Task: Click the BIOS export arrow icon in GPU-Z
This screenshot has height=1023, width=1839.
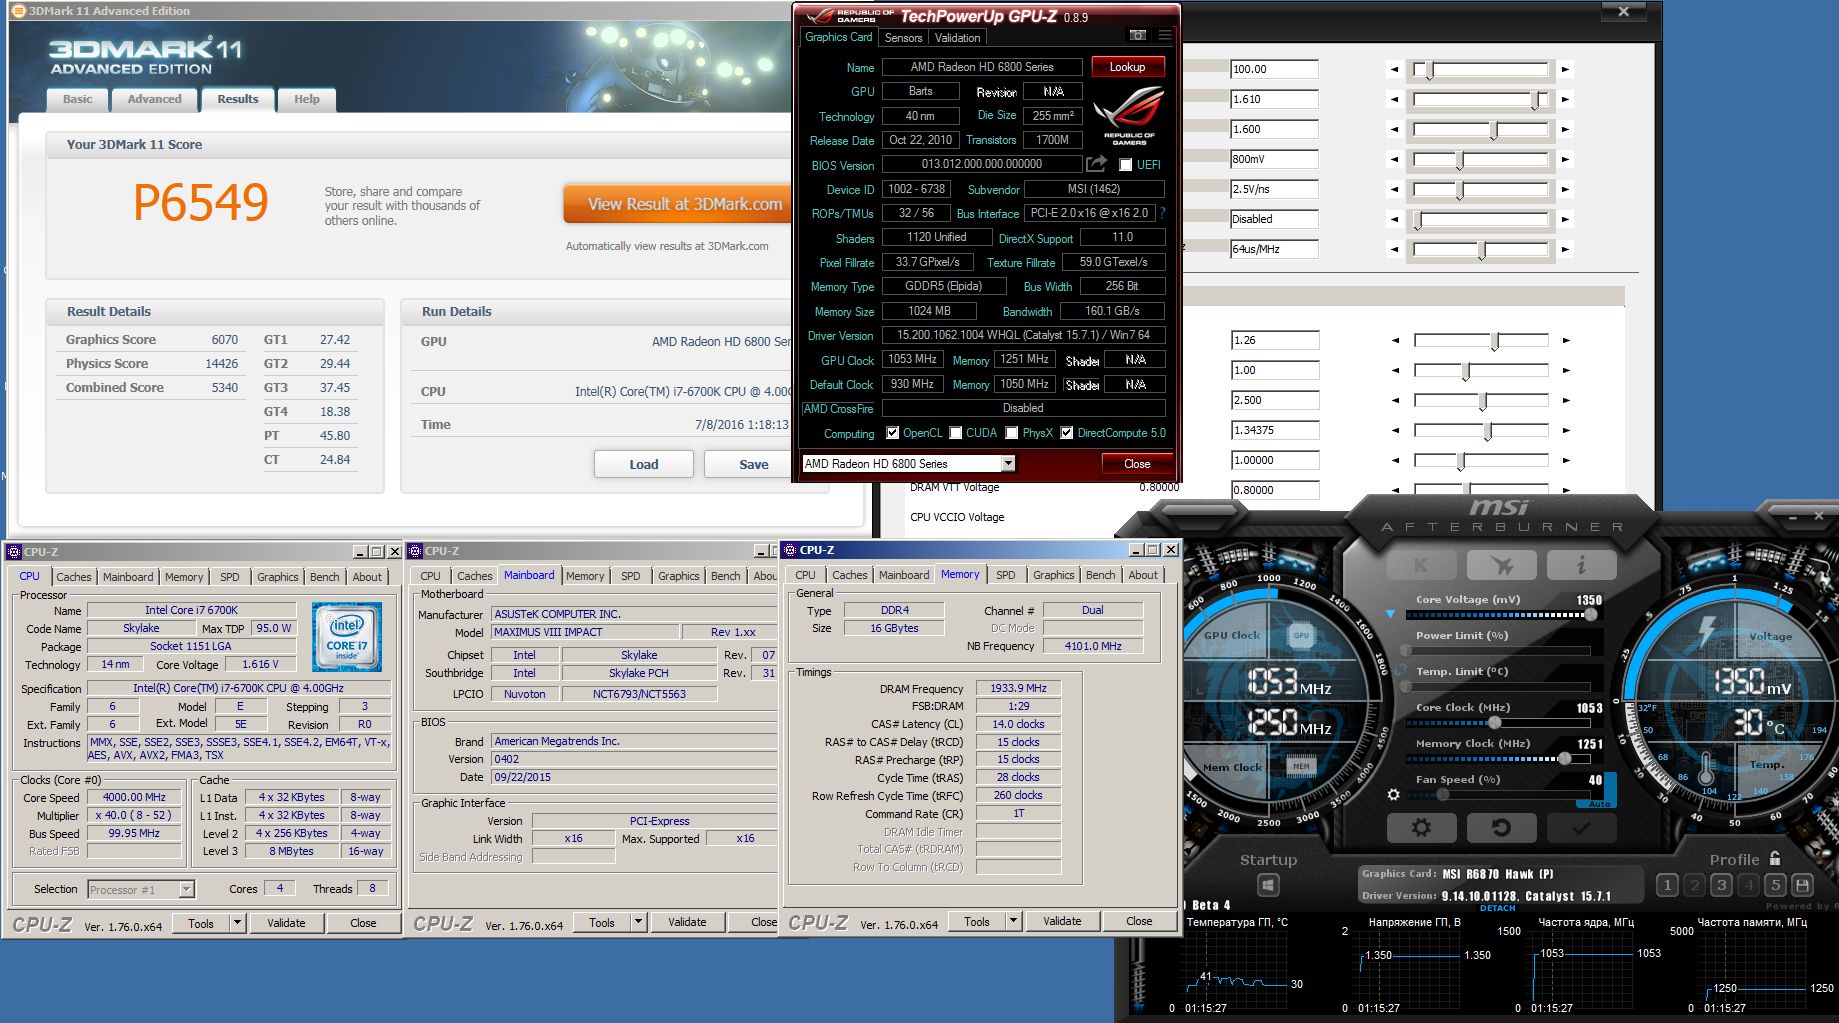Action: 1097,164
